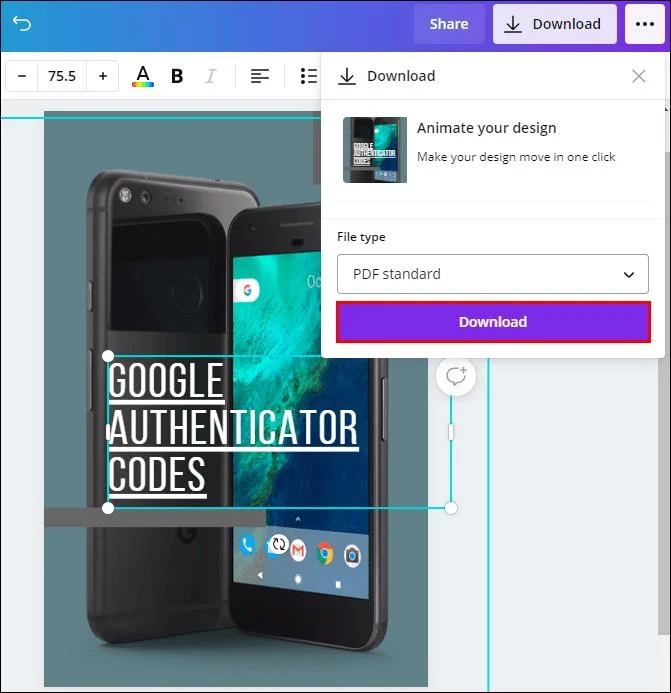Decrease font size with minus button

(x=22, y=76)
